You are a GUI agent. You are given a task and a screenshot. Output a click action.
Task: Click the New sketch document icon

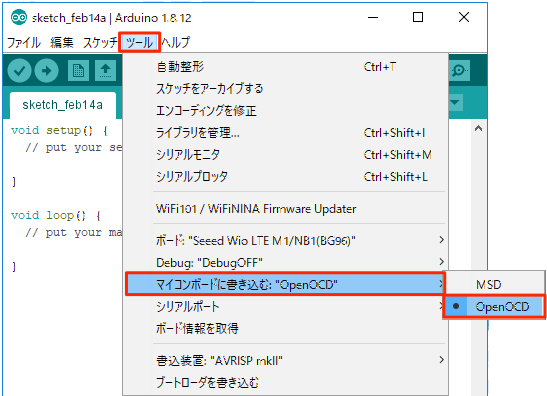78,71
